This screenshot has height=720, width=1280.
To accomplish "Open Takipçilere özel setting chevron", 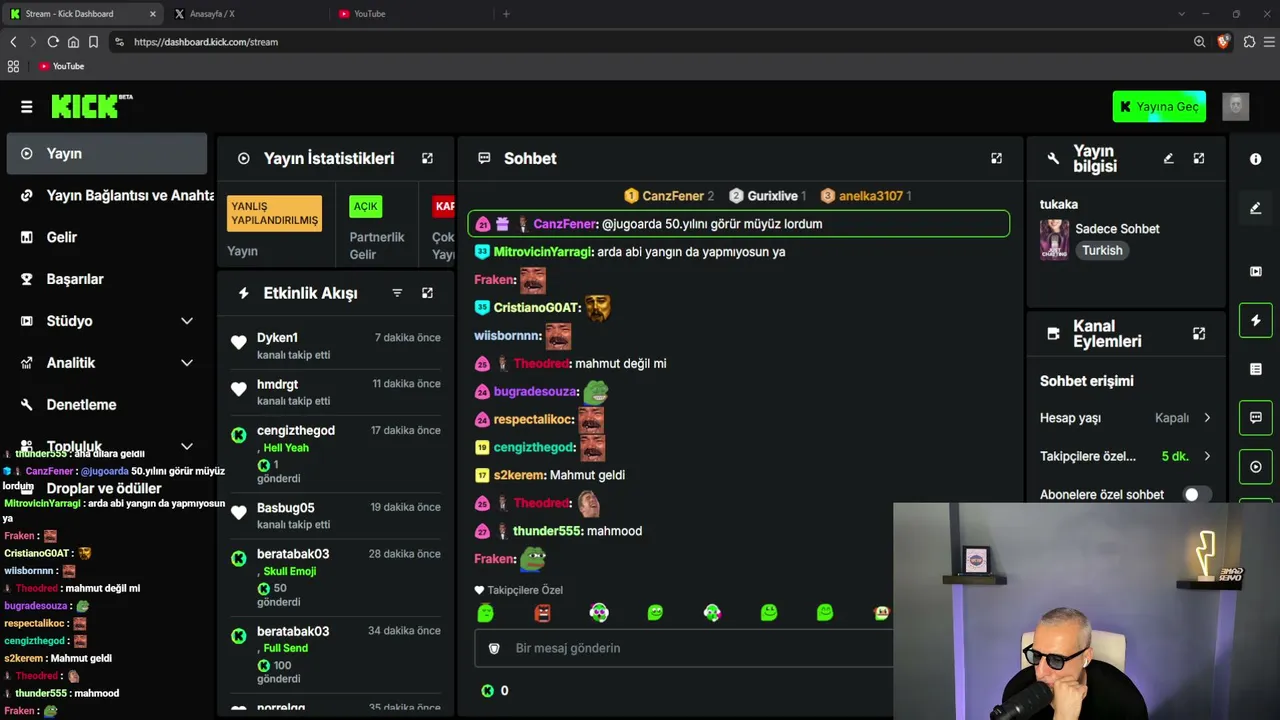I will pyautogui.click(x=1207, y=456).
